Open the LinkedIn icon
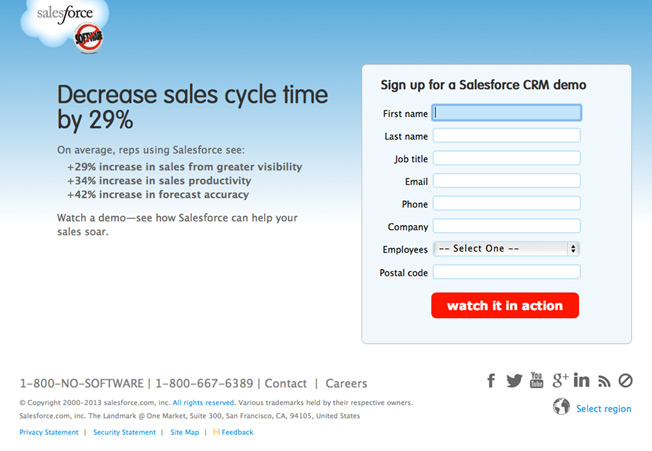Viewport: 652px width, 451px height. pos(581,380)
